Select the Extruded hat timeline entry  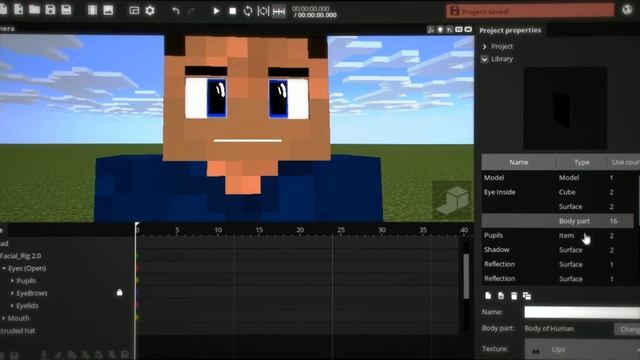point(18,331)
